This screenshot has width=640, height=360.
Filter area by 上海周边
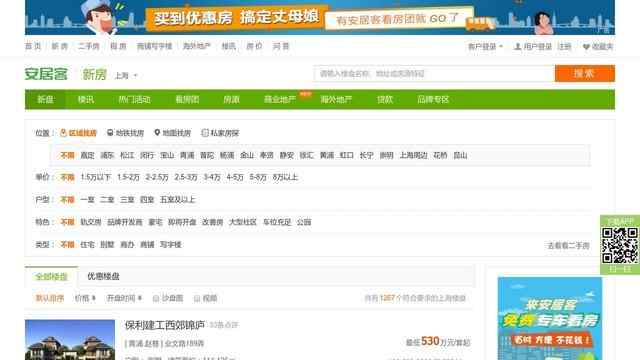(413, 155)
